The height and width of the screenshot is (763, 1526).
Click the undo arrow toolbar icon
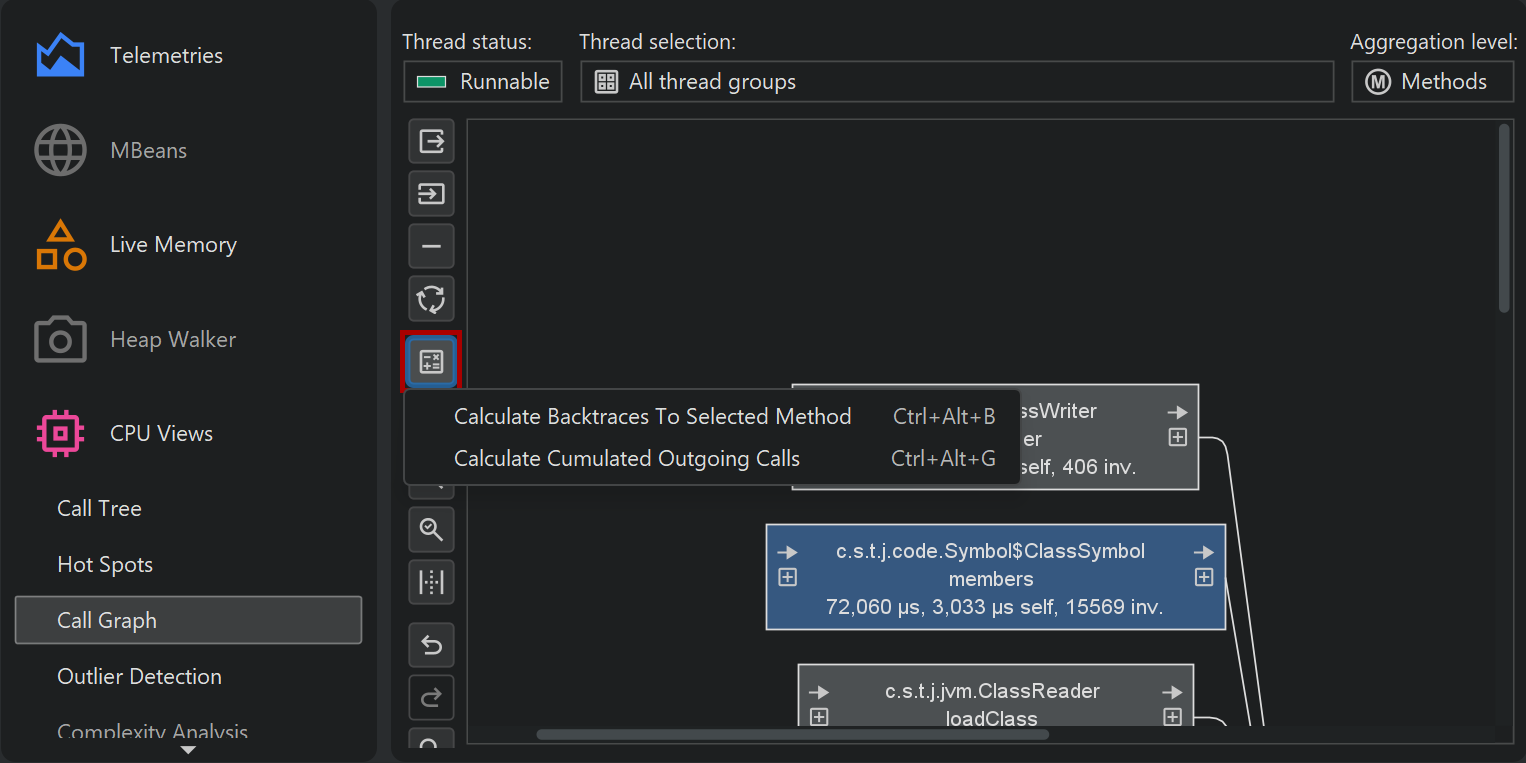(x=431, y=646)
